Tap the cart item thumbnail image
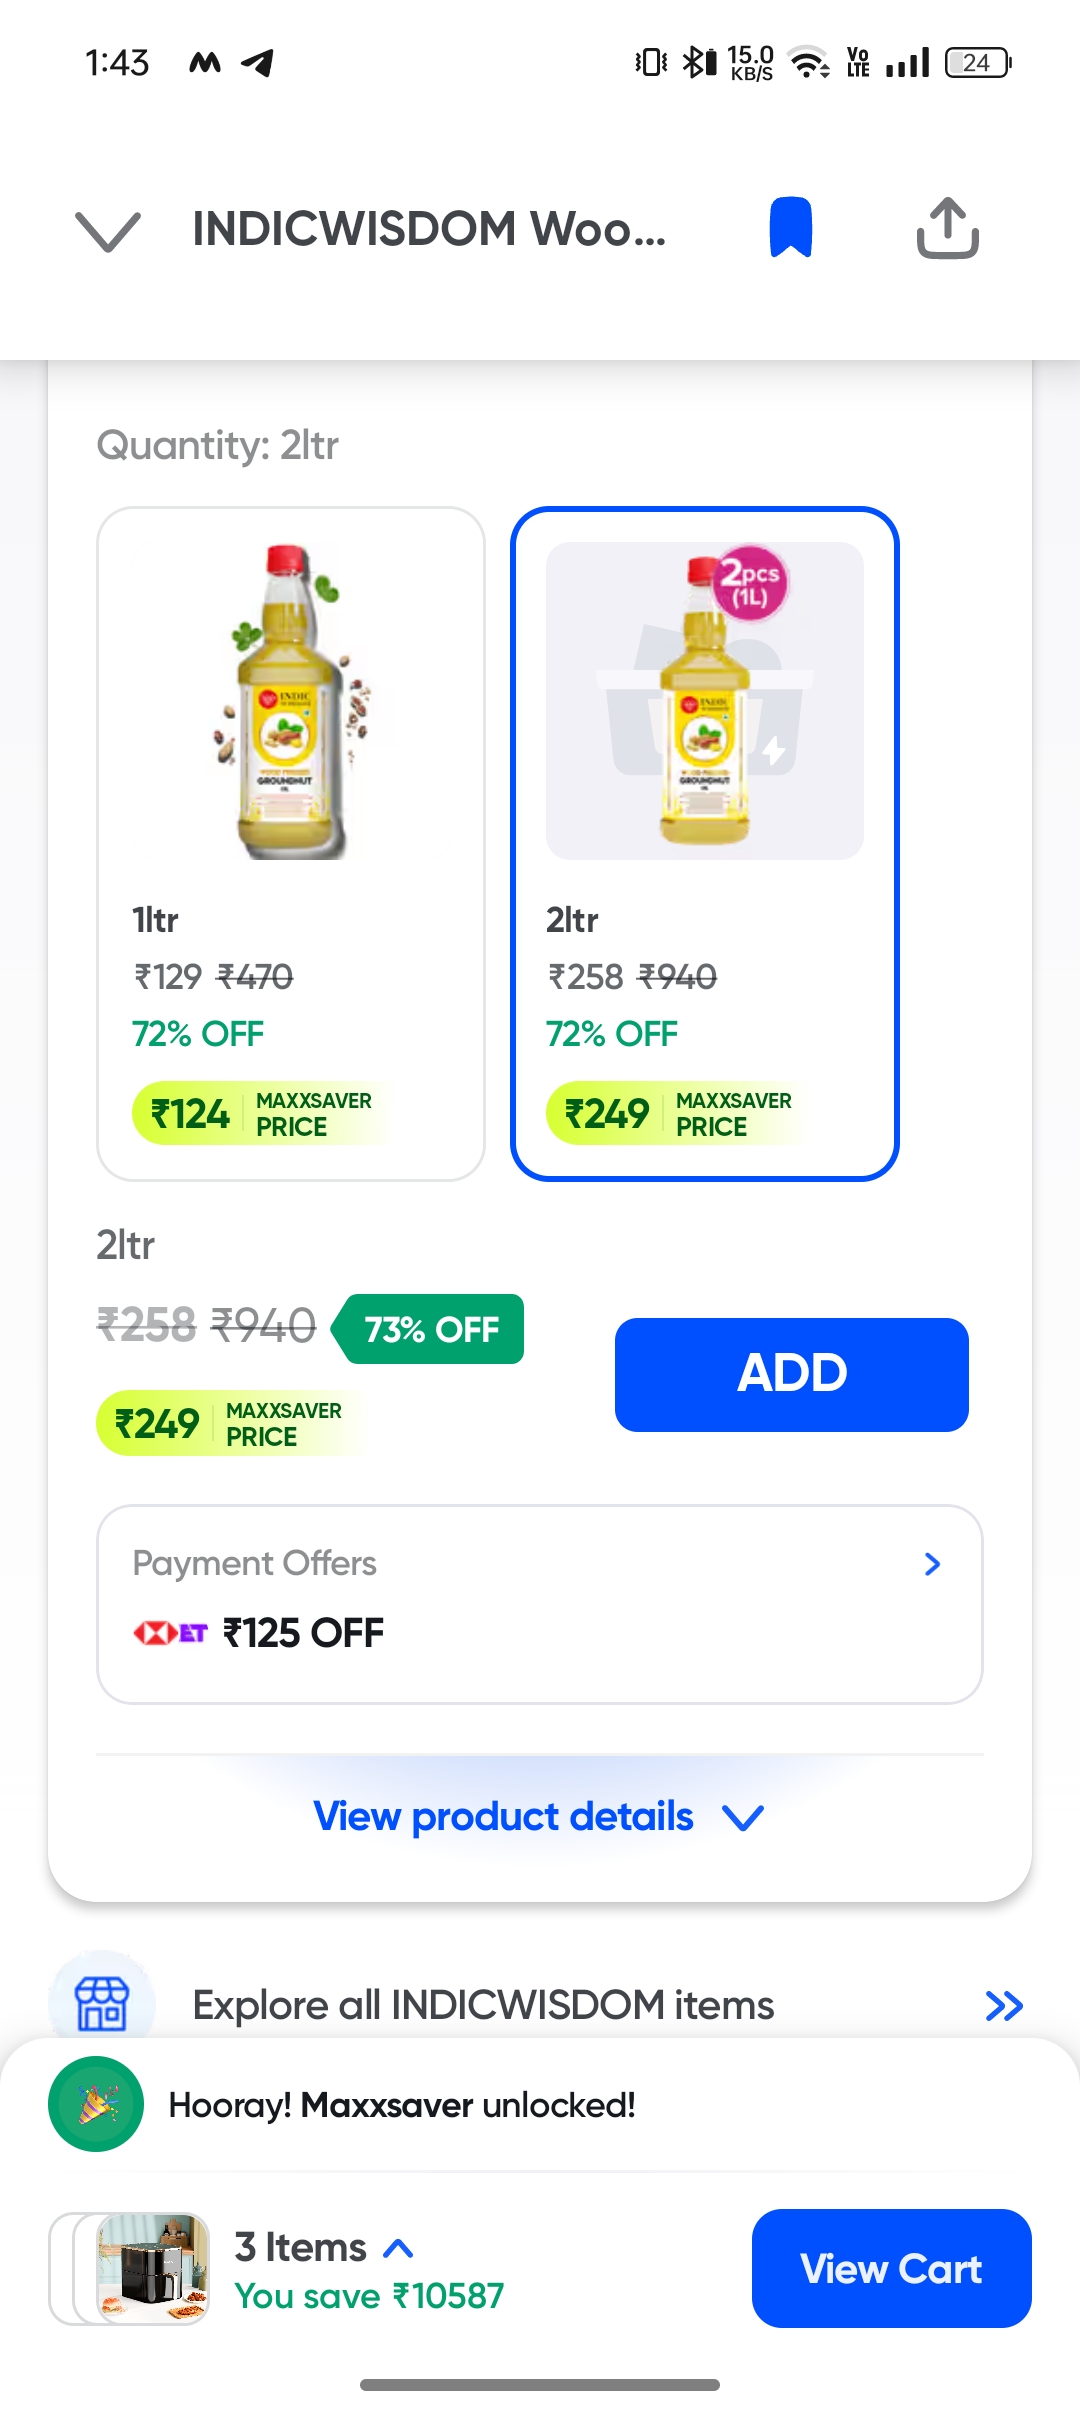The width and height of the screenshot is (1080, 2412). [x=152, y=2268]
